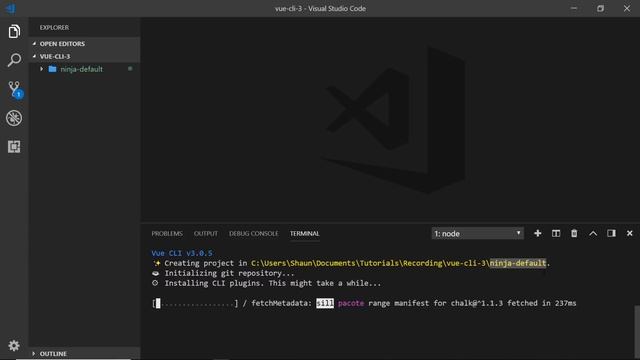Viewport: 640px width, 360px height.
Task: Open the terminal selector dropdown '1: node'
Action: click(478, 233)
